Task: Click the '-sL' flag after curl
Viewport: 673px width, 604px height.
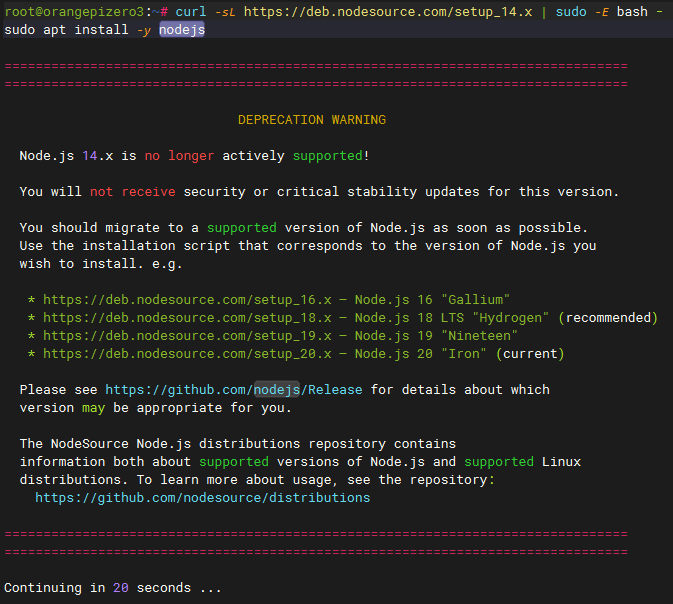Action: pyautogui.click(x=226, y=12)
